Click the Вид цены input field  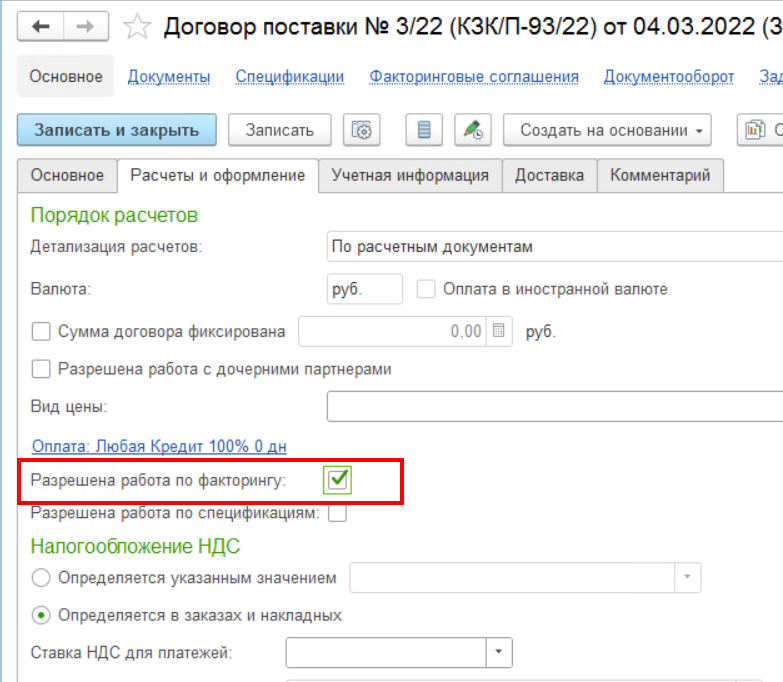(x=555, y=406)
